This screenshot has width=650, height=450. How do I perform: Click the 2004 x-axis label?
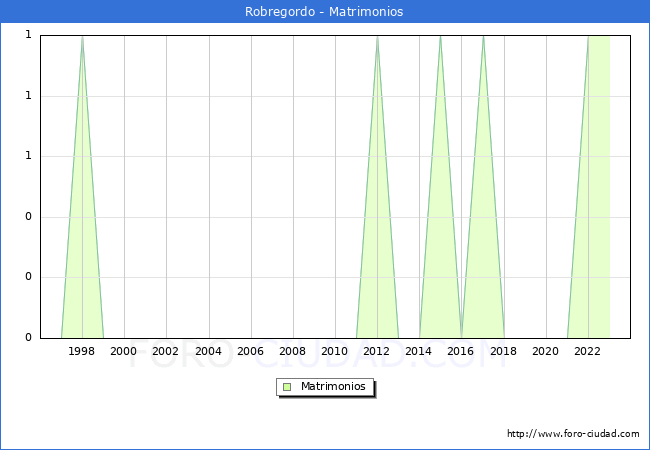[x=208, y=351]
